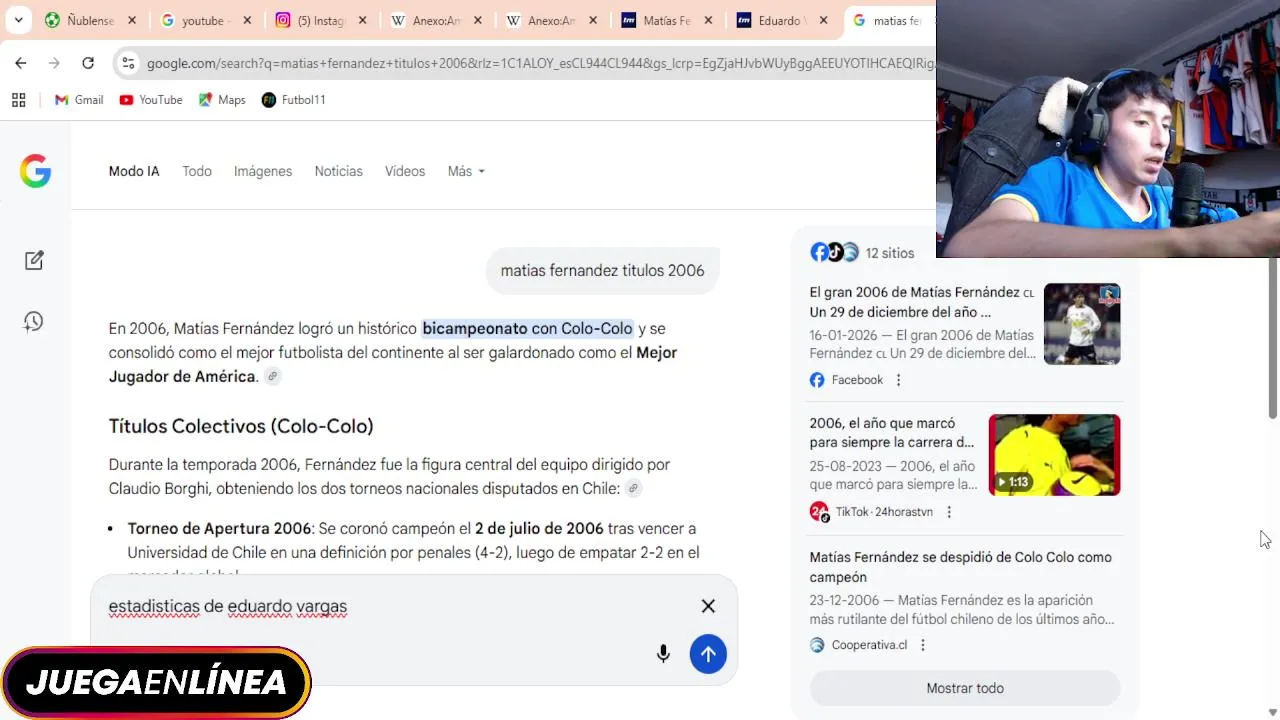The width and height of the screenshot is (1280, 720).
Task: Close the first Wikipedia Anexo tab
Action: coord(478,20)
